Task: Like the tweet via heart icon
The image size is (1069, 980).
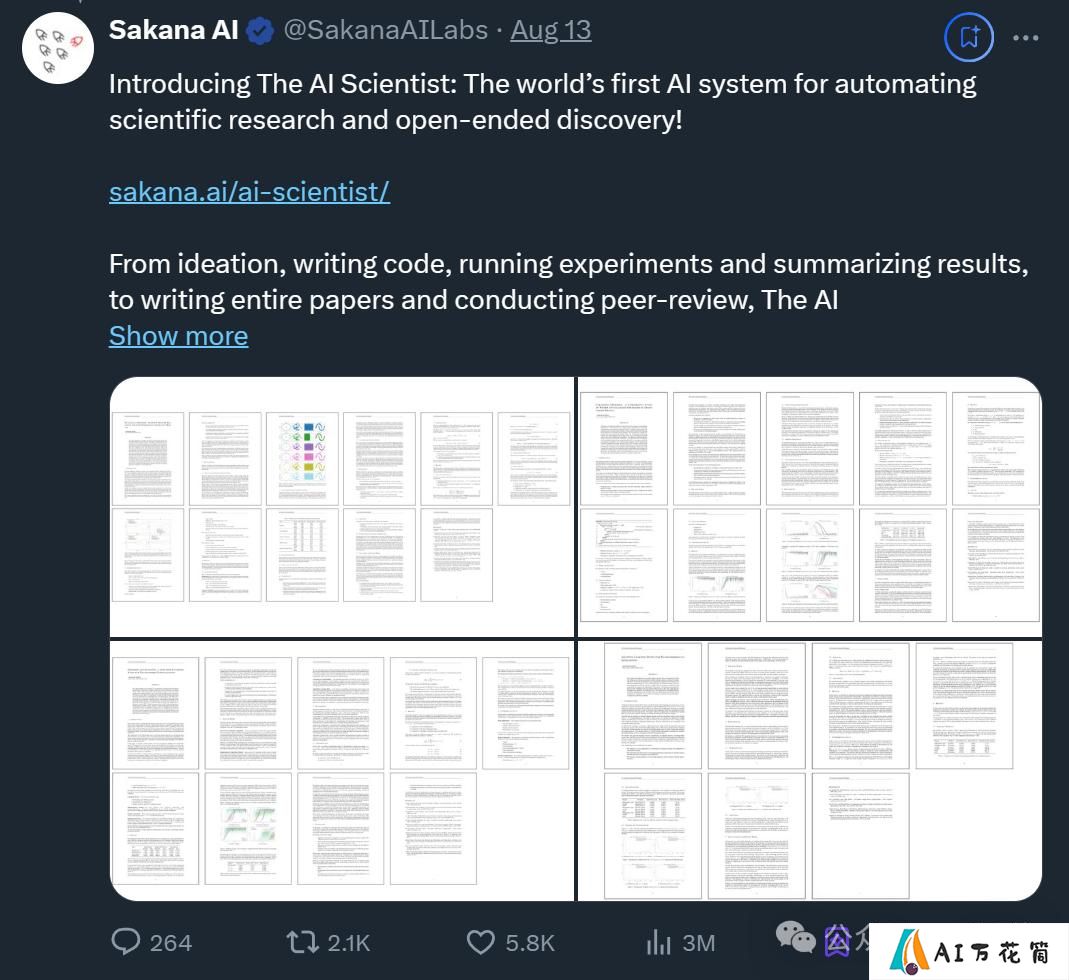Action: [x=481, y=942]
